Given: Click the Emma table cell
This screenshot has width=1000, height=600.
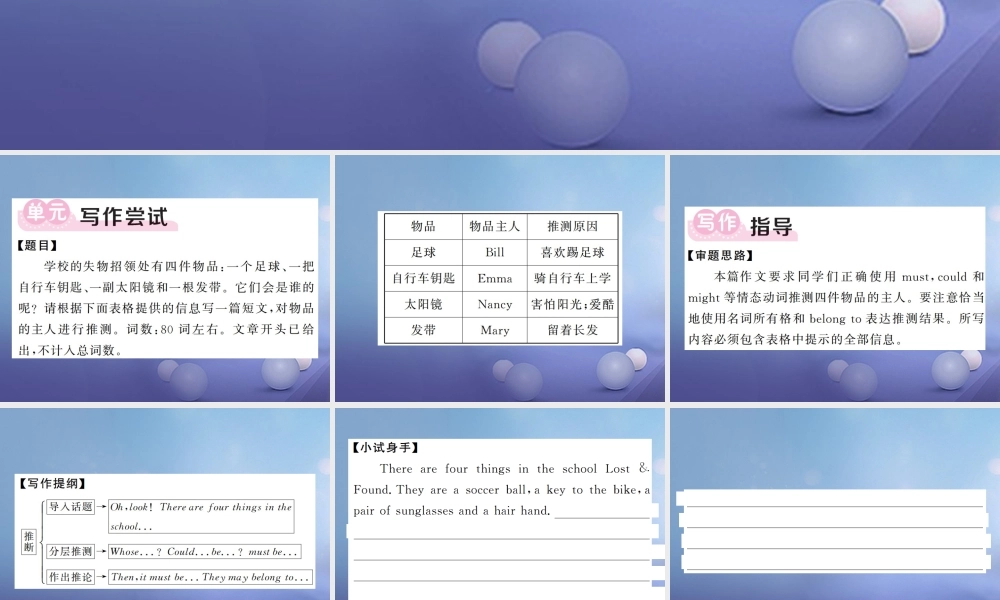Looking at the screenshot, I should [494, 278].
